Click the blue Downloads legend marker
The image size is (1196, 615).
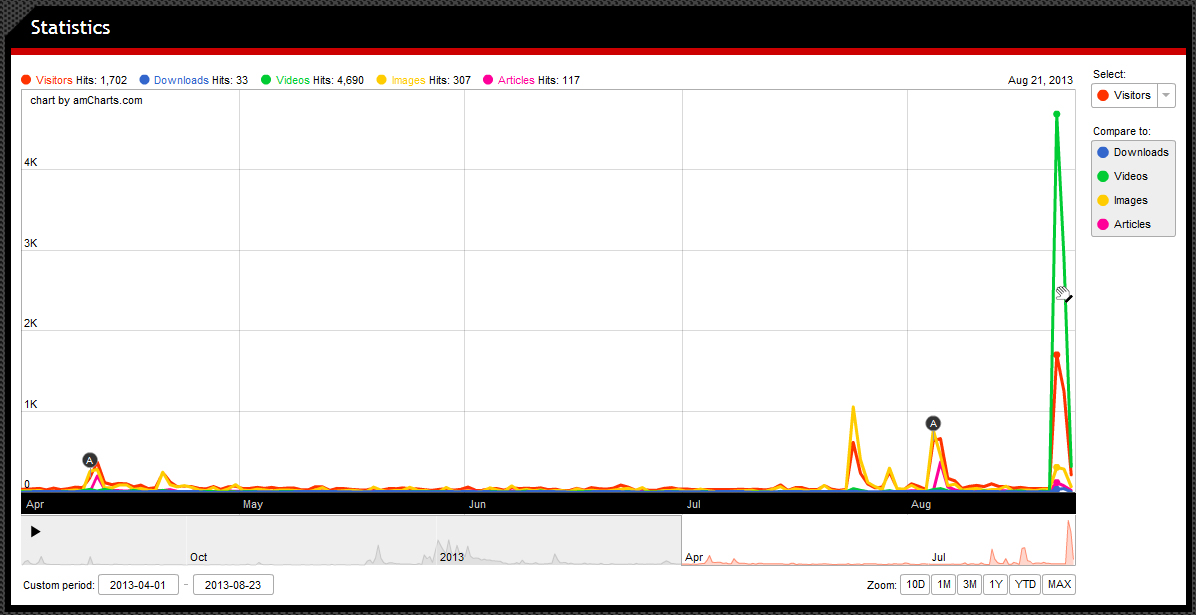coord(144,79)
